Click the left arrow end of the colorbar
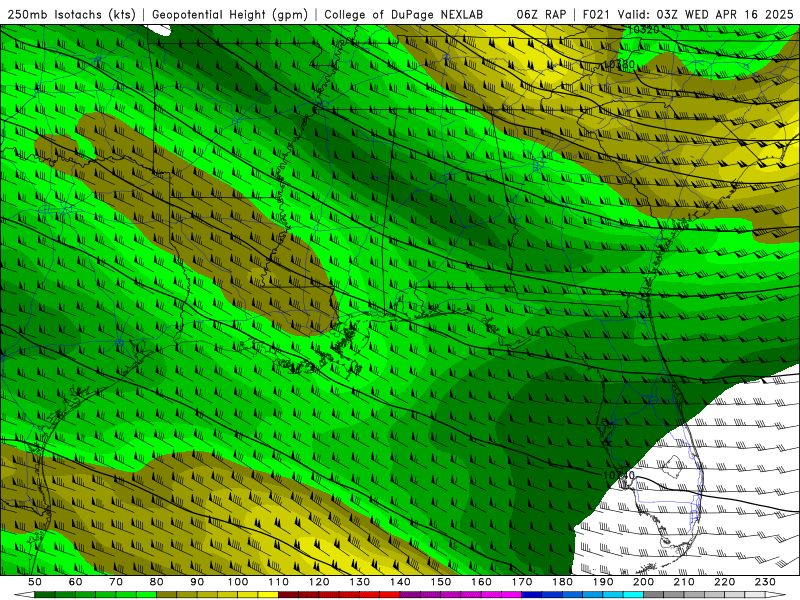 pos(24,595)
